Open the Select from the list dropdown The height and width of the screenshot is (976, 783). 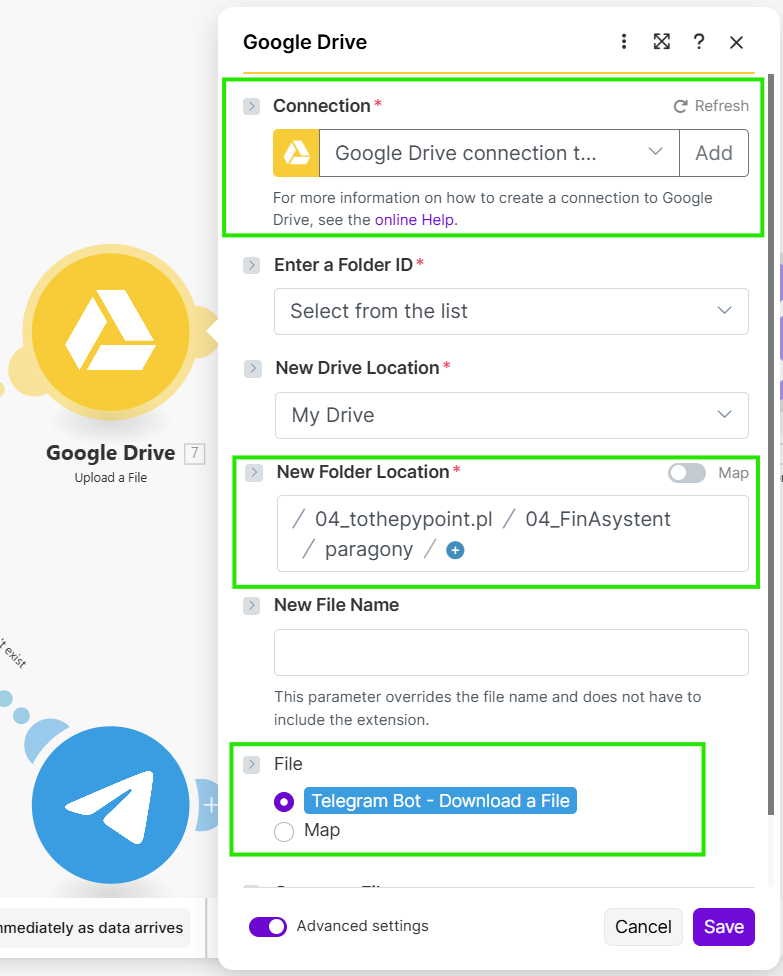coord(511,311)
